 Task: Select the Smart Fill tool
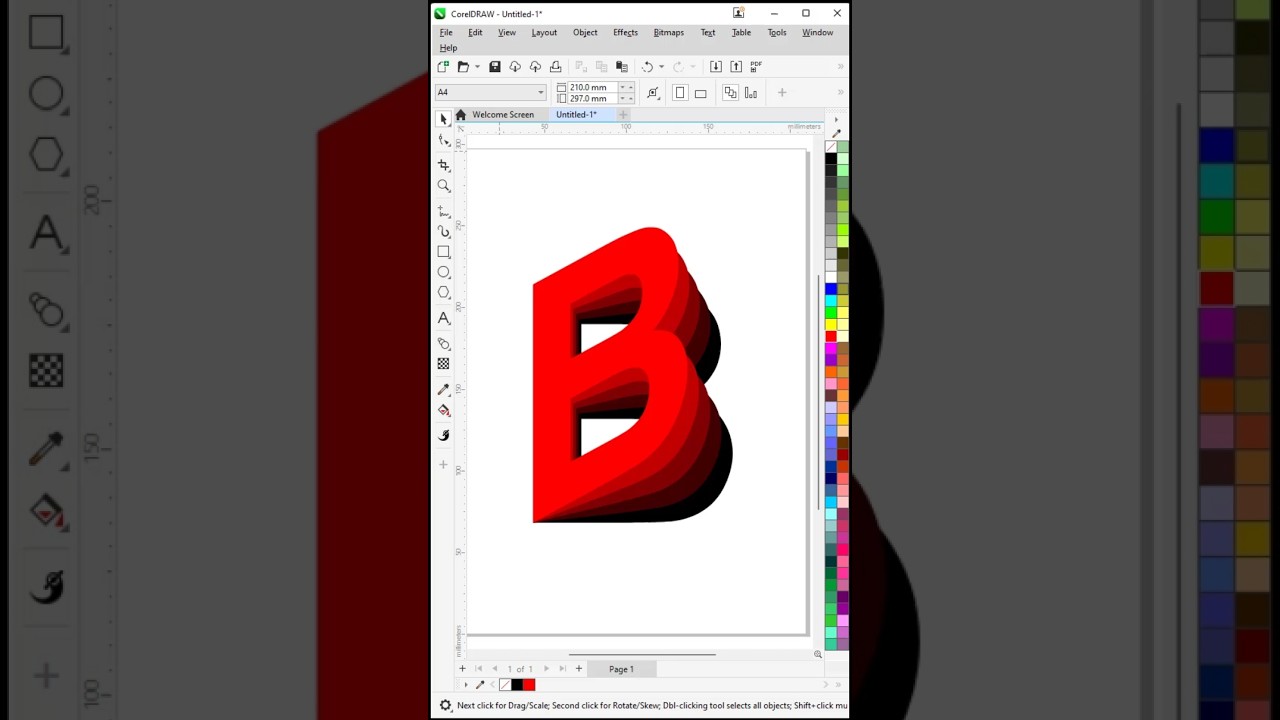coord(444,435)
